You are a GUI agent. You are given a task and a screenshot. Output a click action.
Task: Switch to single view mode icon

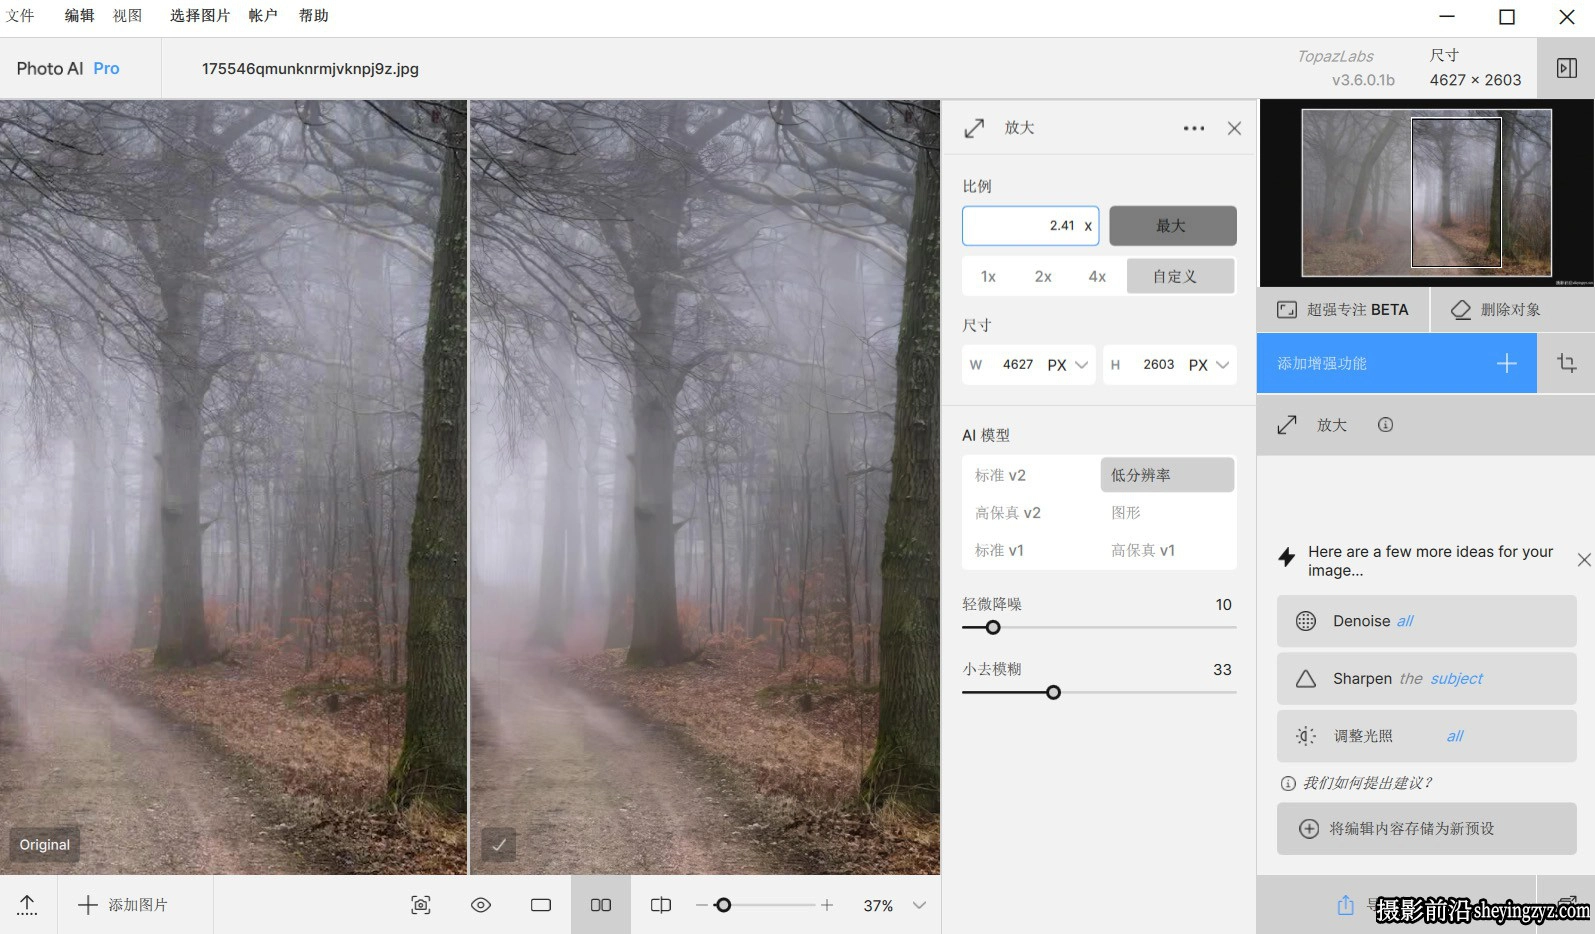pos(541,905)
